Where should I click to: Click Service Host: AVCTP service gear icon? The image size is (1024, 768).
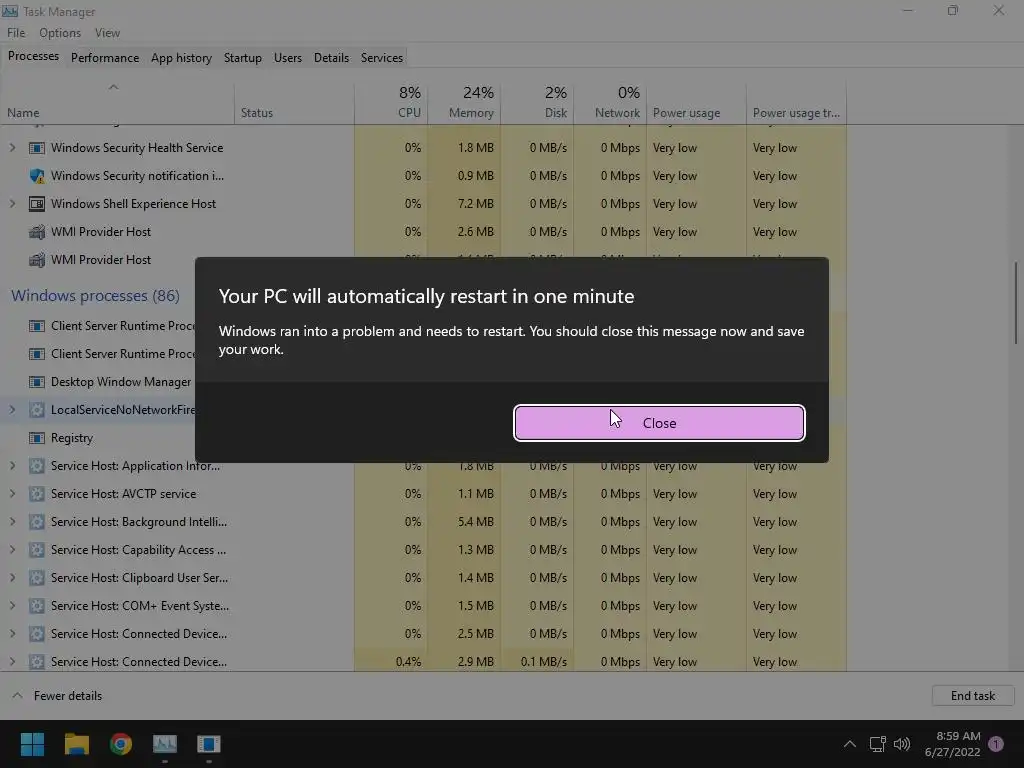(x=37, y=494)
